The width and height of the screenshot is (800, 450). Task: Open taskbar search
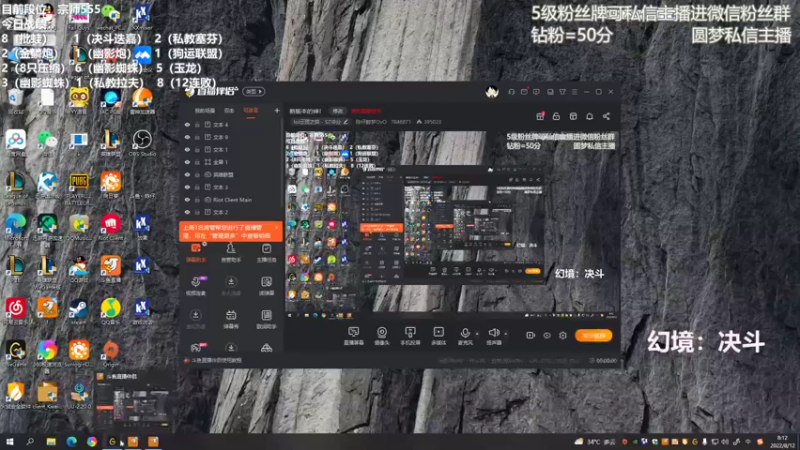coord(30,442)
